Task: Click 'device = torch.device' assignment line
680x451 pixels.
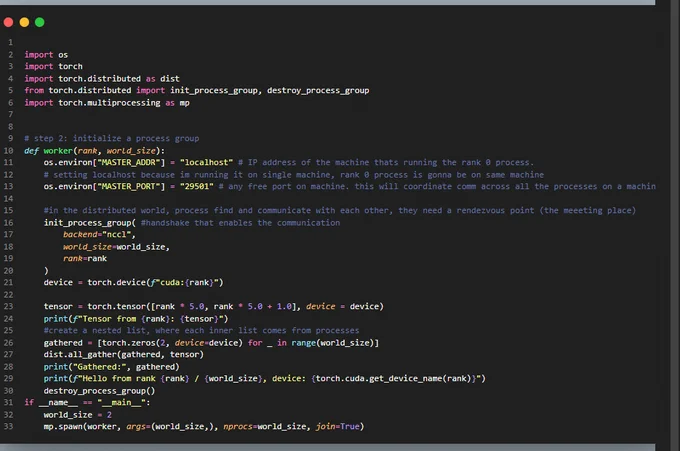Action: [133, 282]
